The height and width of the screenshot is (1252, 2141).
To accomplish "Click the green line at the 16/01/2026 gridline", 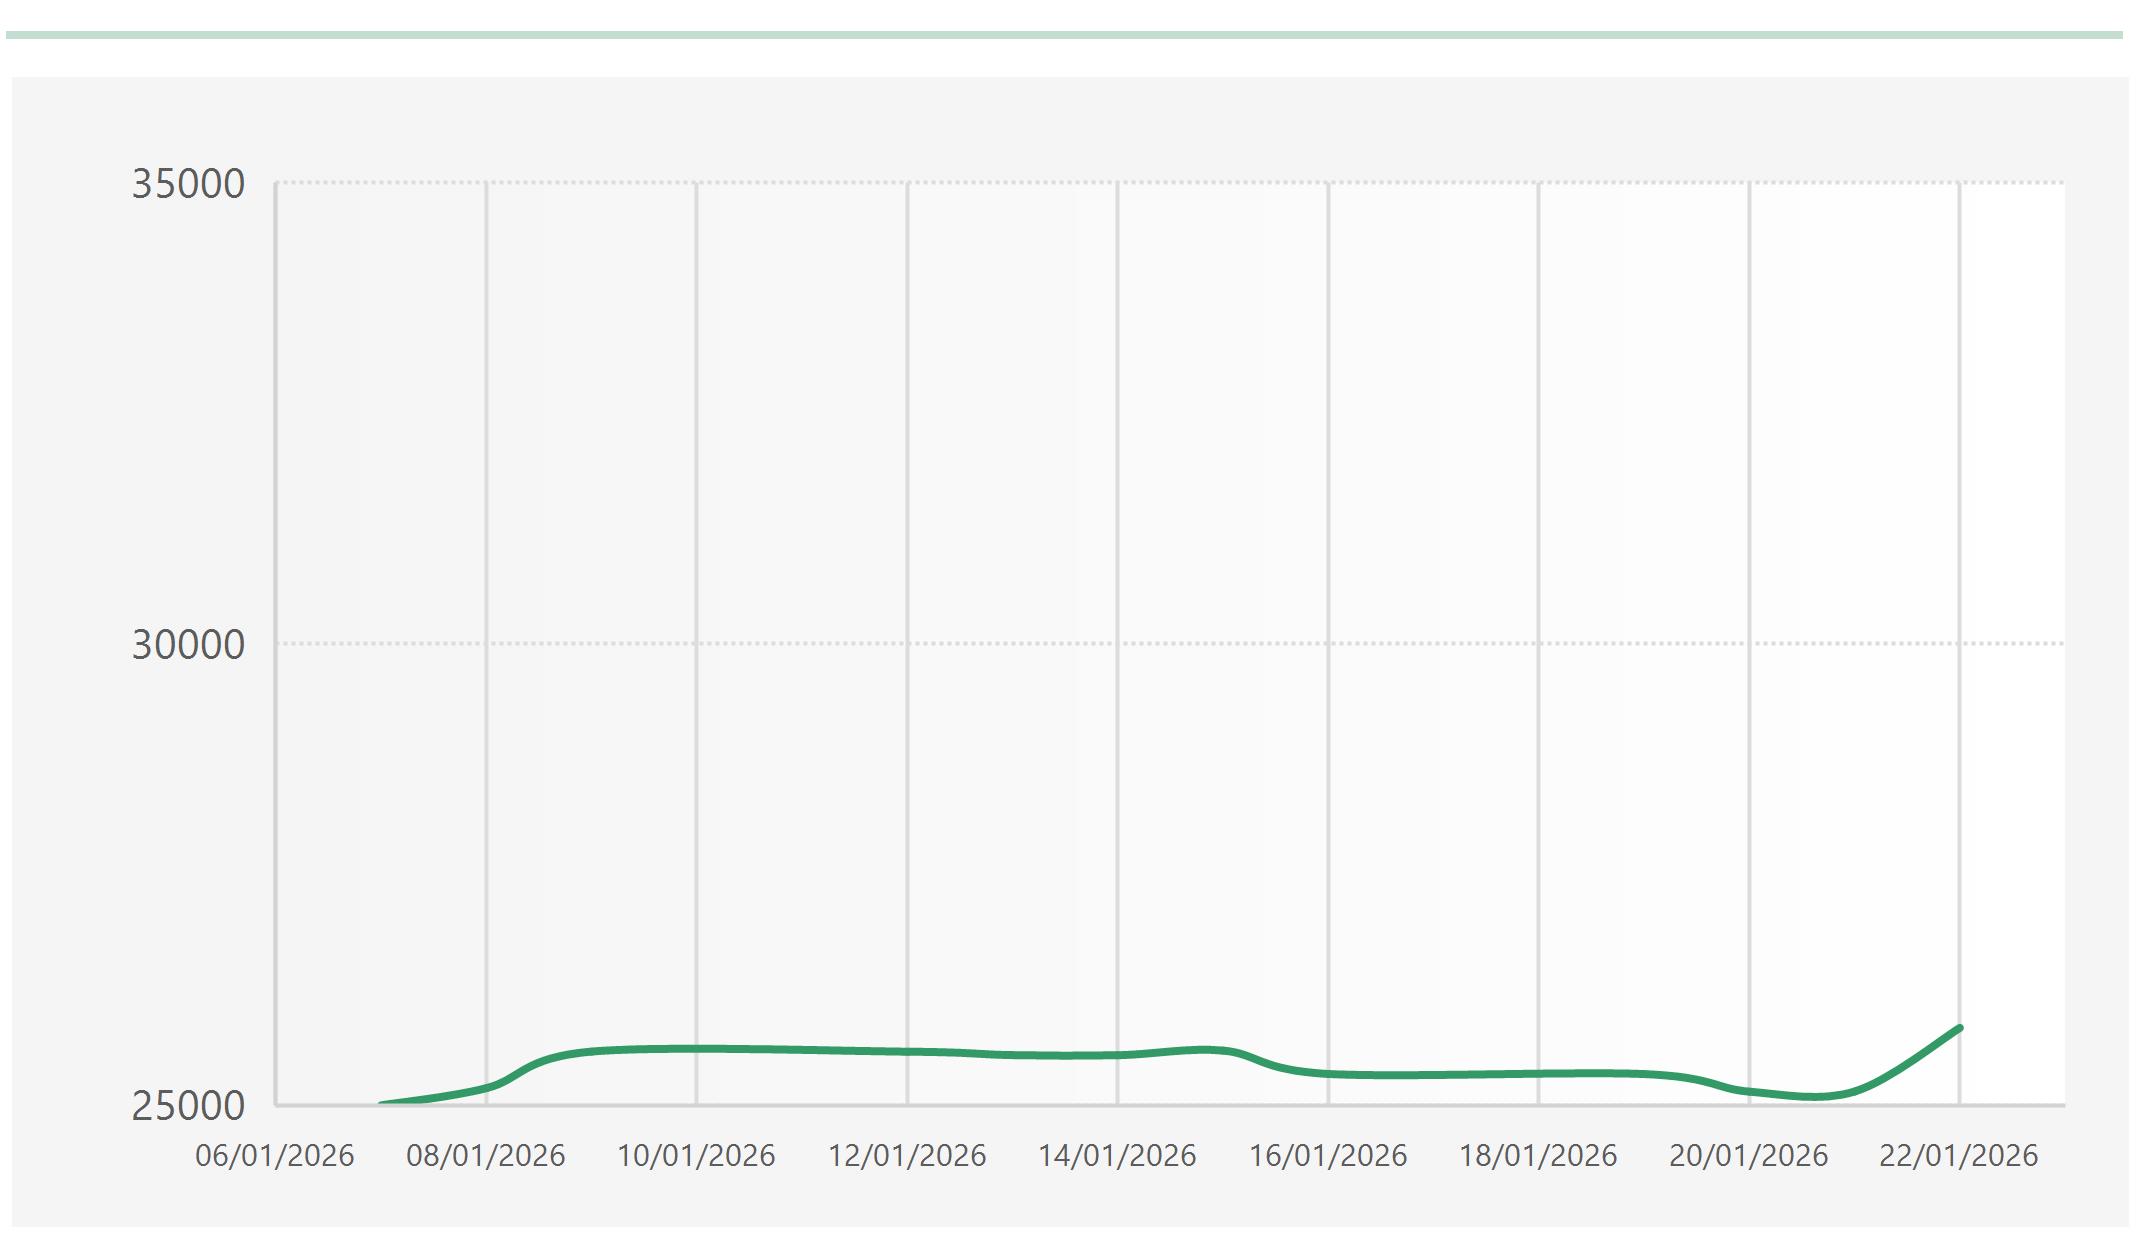I will pos(1329,1073).
